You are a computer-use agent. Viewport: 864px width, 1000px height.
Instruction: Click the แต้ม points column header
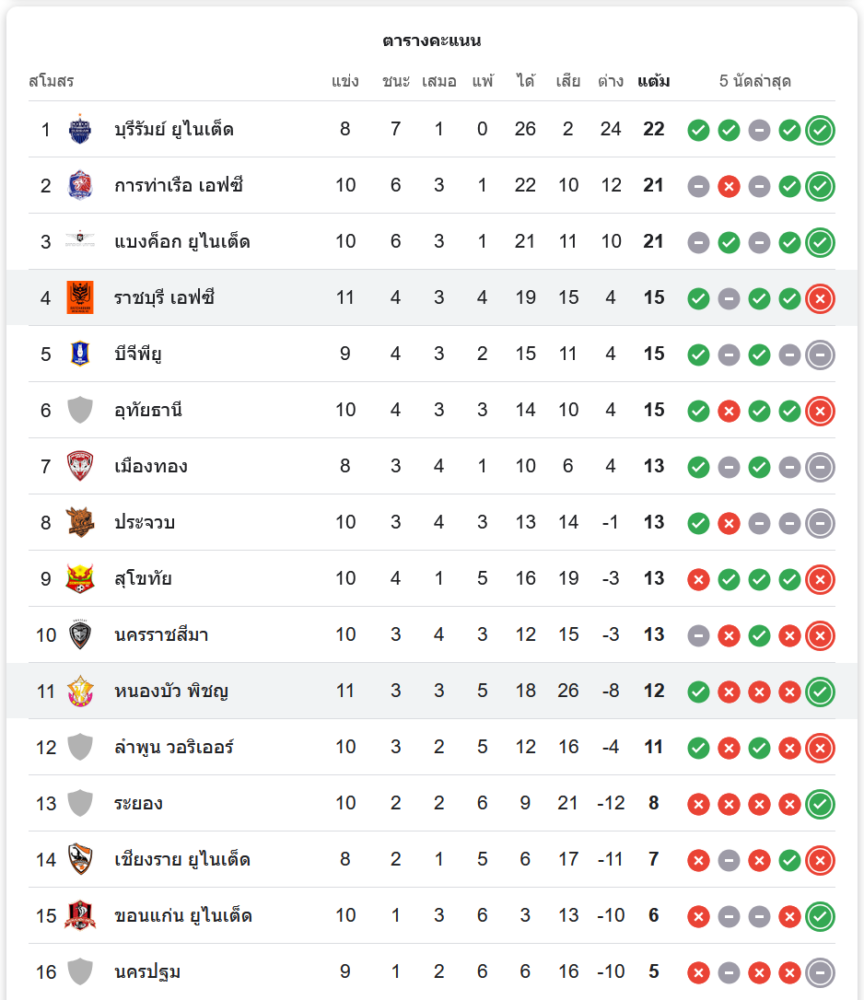(653, 81)
